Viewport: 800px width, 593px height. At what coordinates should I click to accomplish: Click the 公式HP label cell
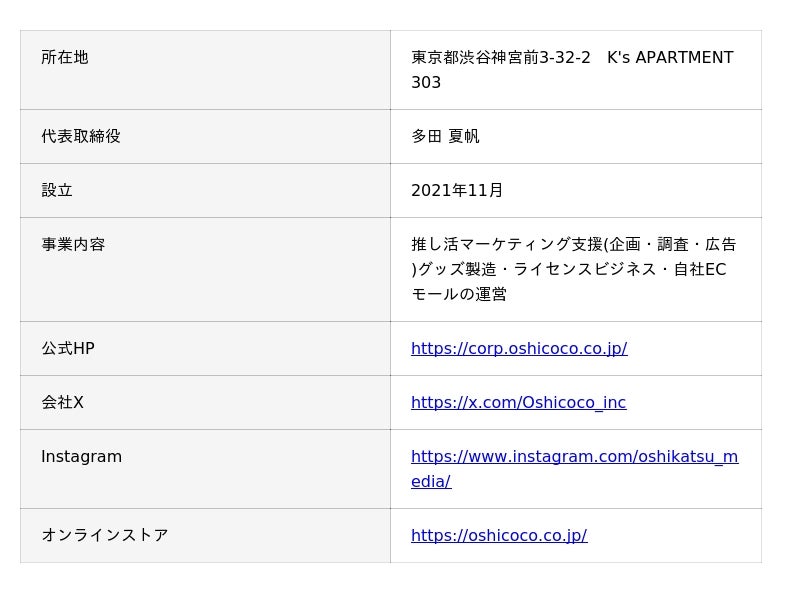tap(68, 348)
